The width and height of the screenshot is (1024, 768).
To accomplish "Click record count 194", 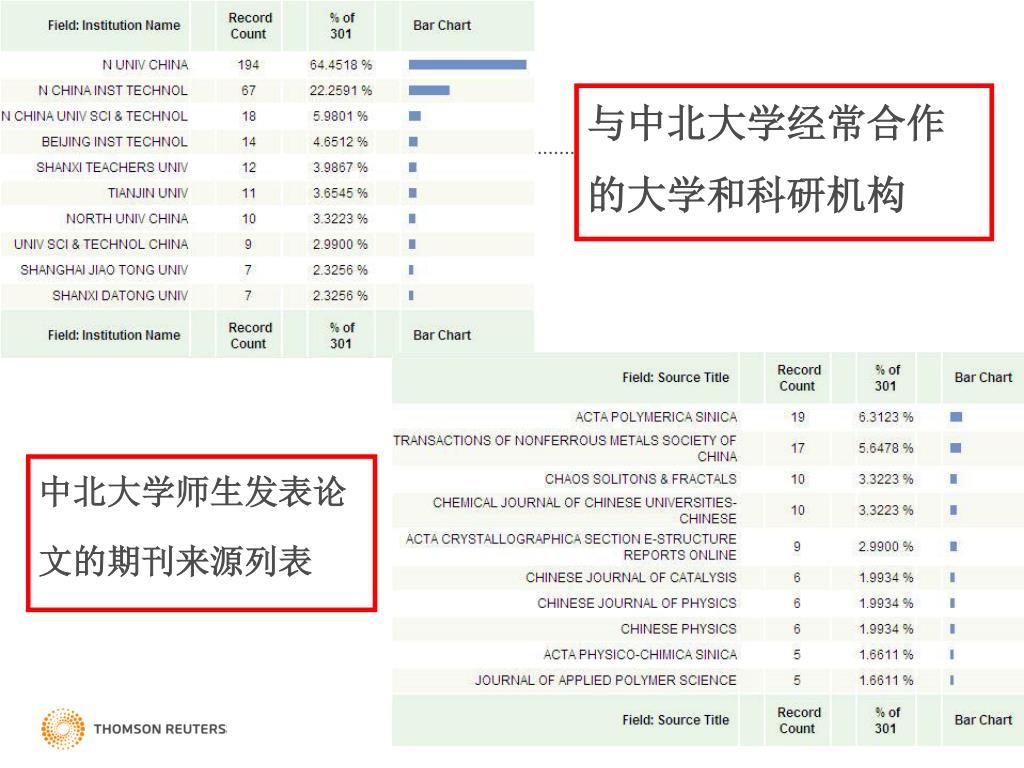I will click(x=249, y=65).
